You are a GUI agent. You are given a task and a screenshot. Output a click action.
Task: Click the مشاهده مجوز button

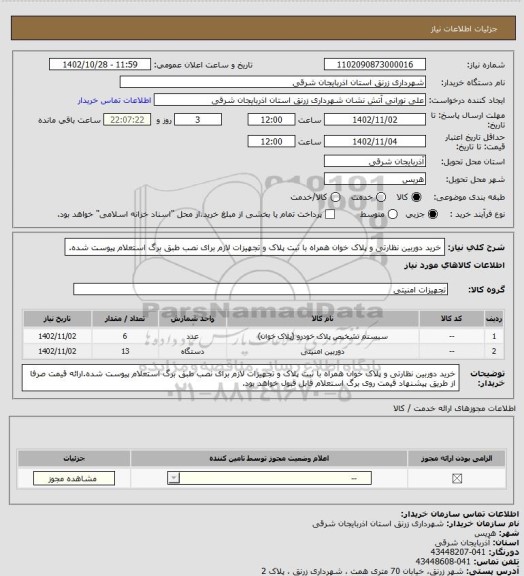[73, 478]
